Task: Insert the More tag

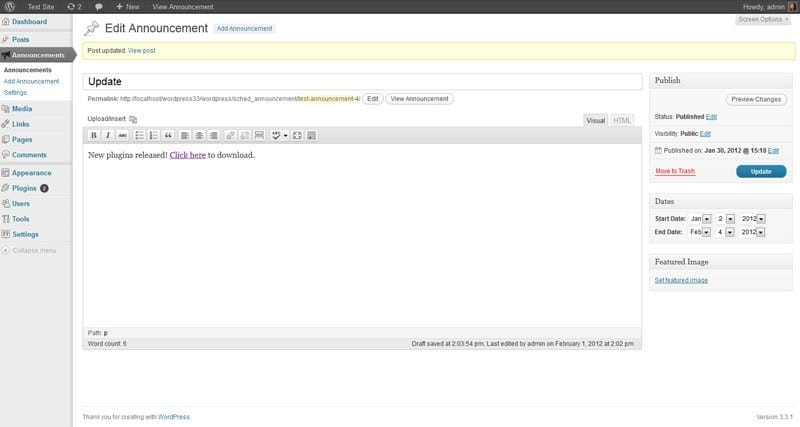Action: tap(259, 135)
